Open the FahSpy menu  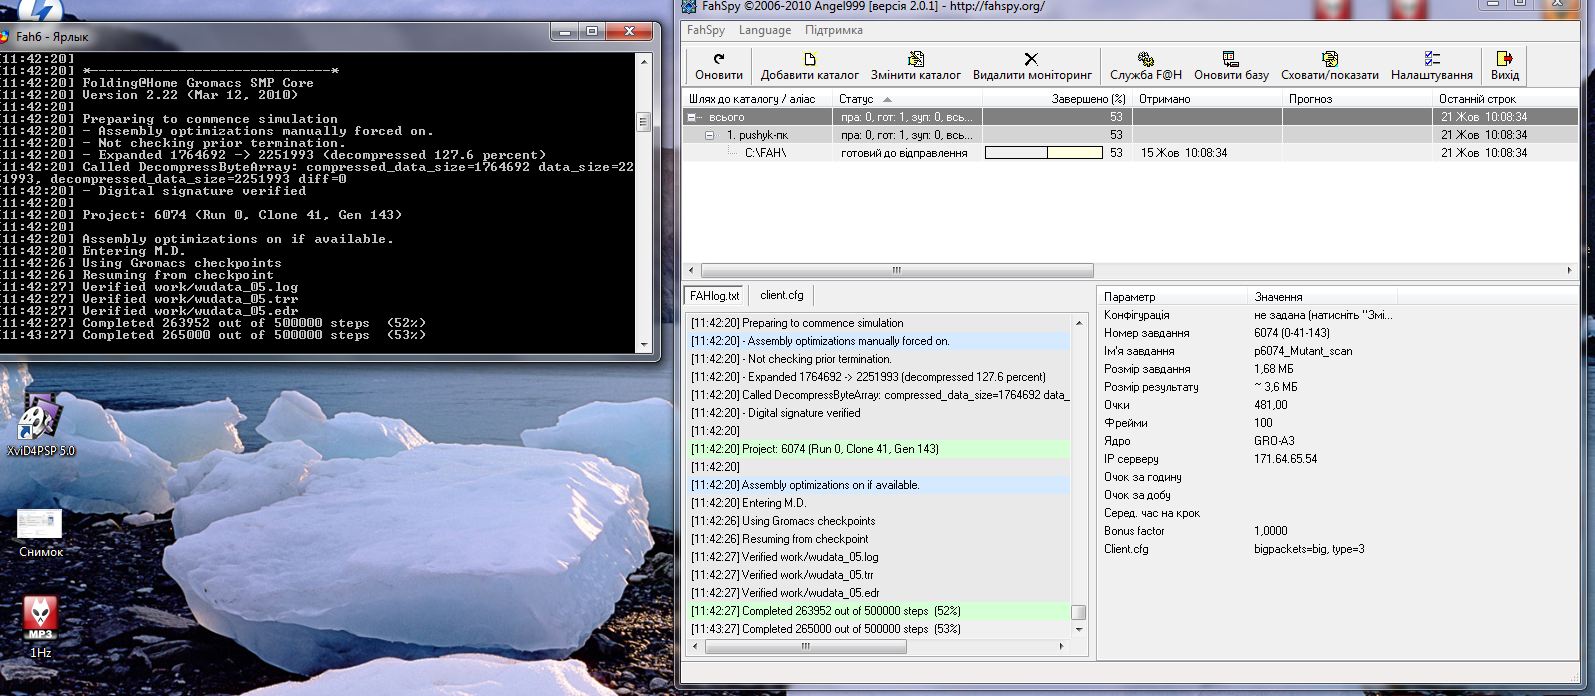click(706, 30)
